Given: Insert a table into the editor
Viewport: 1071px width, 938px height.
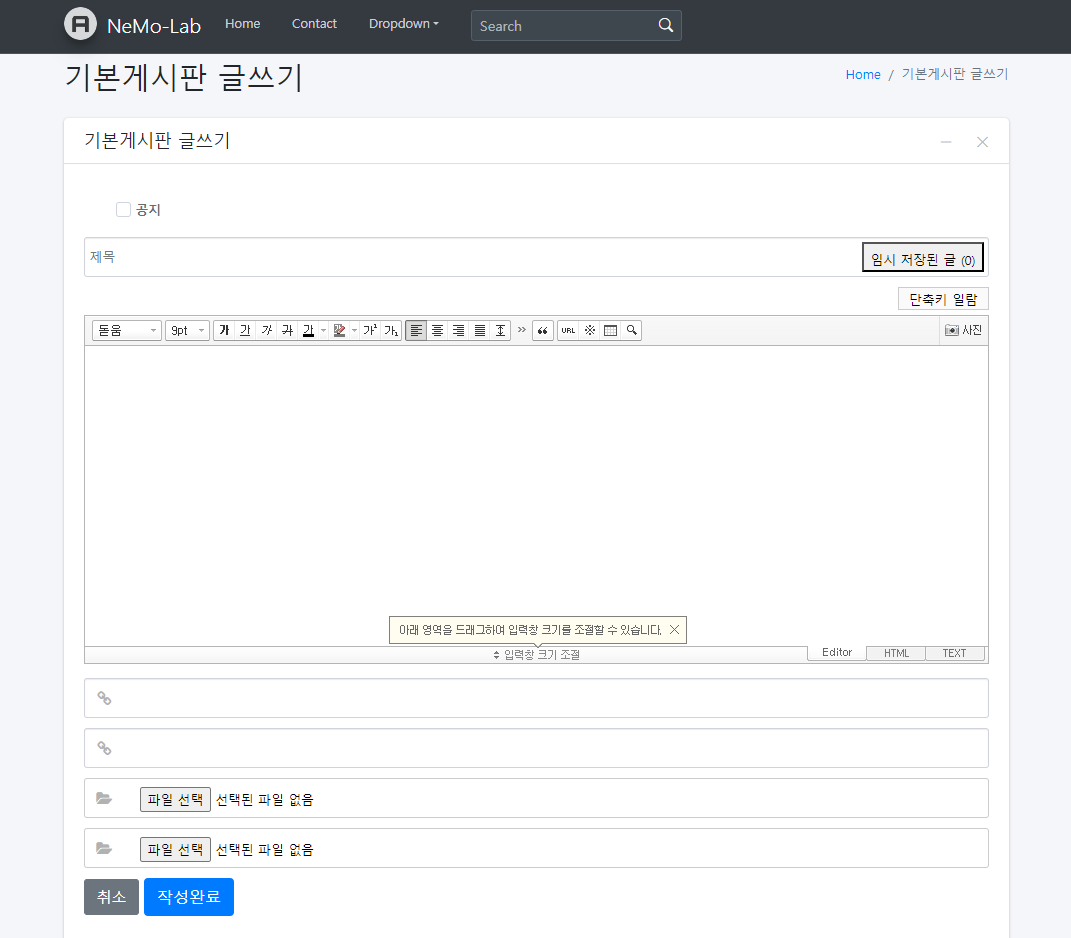Looking at the screenshot, I should pyautogui.click(x=610, y=330).
